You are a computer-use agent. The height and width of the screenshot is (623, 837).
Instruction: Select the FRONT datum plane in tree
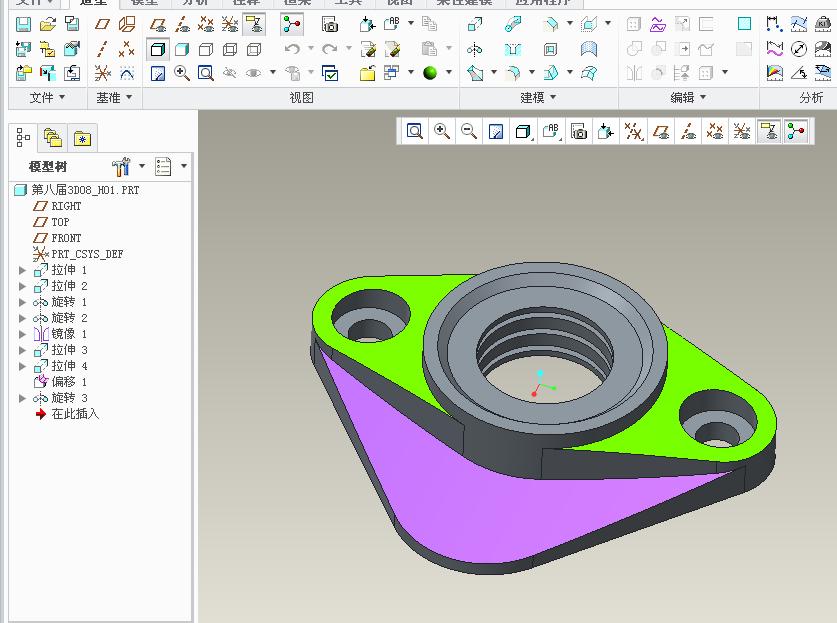[66, 238]
